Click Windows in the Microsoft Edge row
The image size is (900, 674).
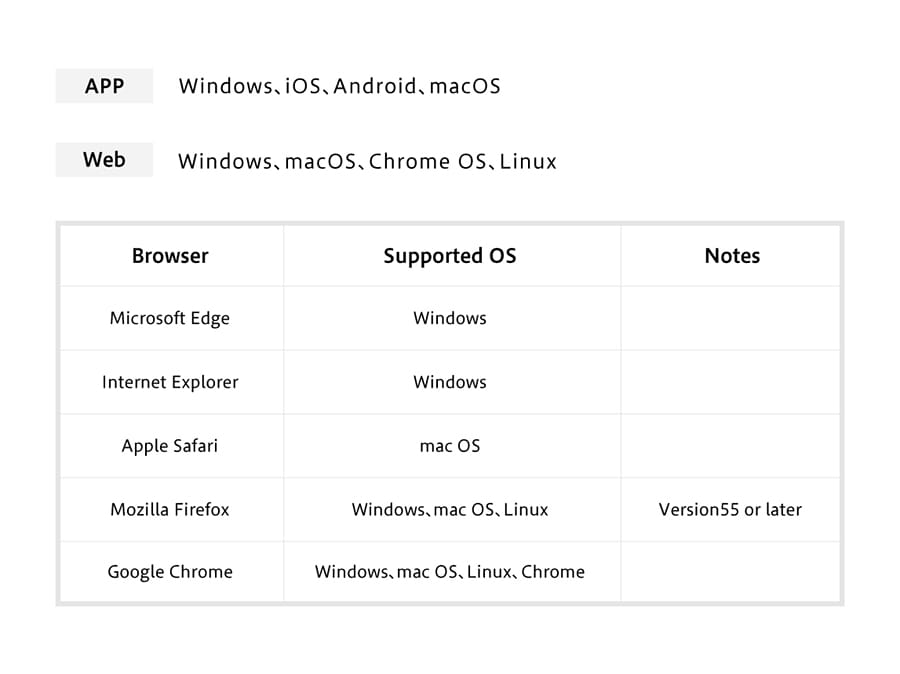point(450,318)
